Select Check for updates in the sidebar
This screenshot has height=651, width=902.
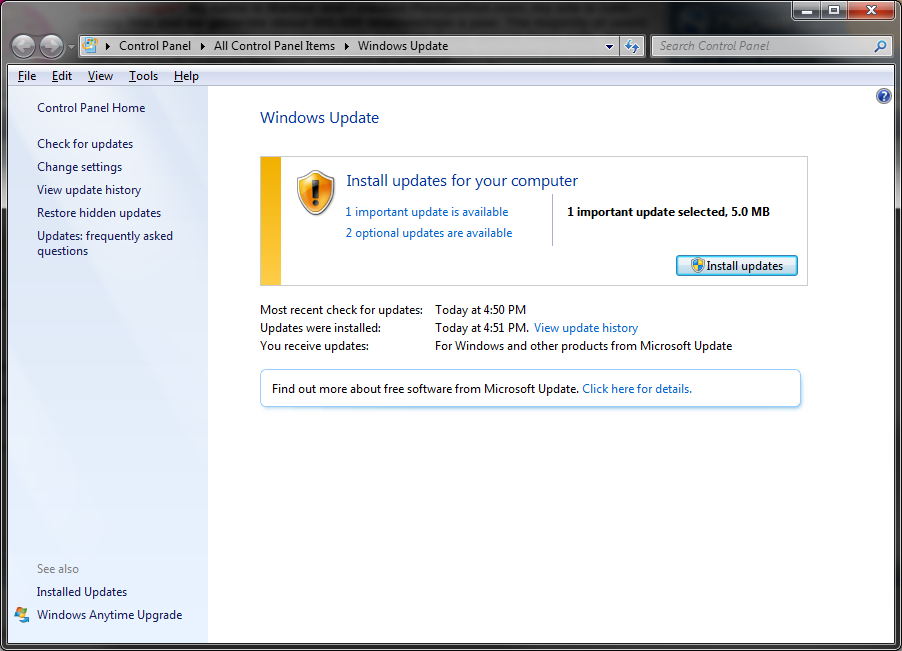pos(84,143)
